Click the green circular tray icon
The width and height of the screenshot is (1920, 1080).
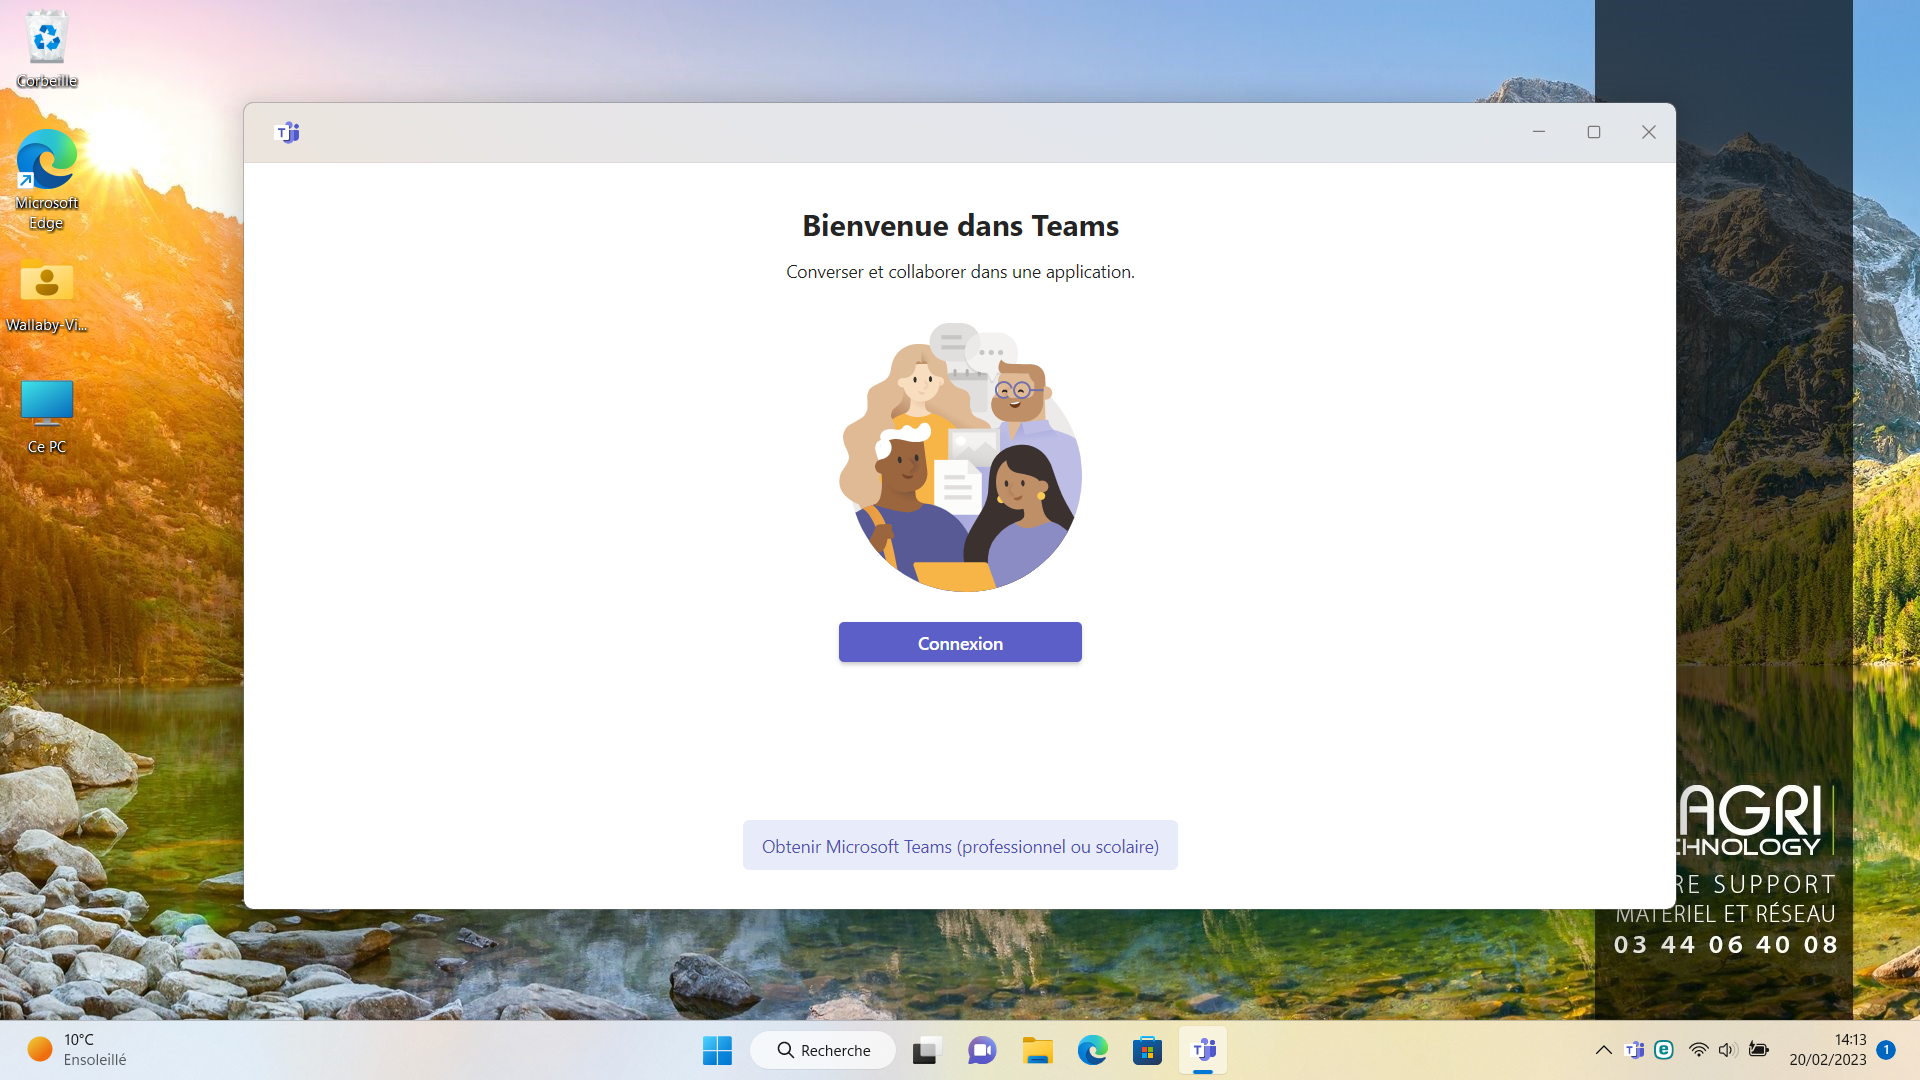(1664, 1050)
